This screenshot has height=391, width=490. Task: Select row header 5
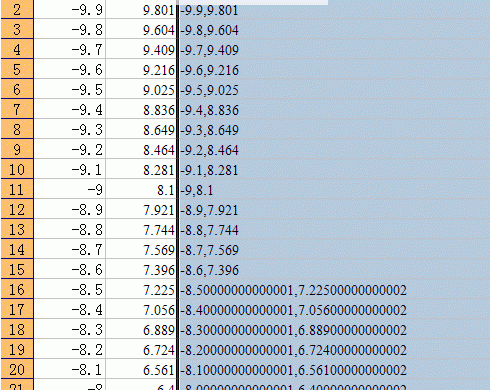coord(17,69)
